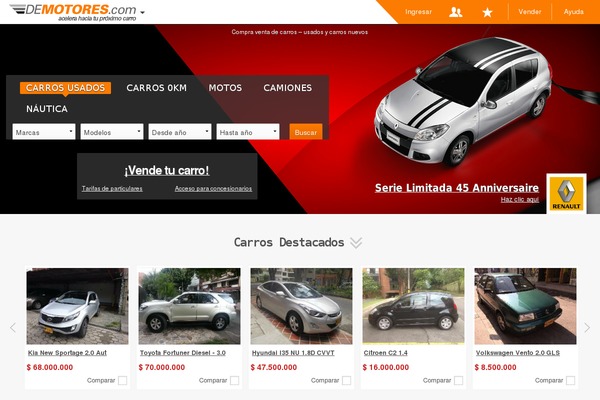Open Volkswagen Vento 2.0 GLS title
The height and width of the screenshot is (400, 600).
point(518,353)
